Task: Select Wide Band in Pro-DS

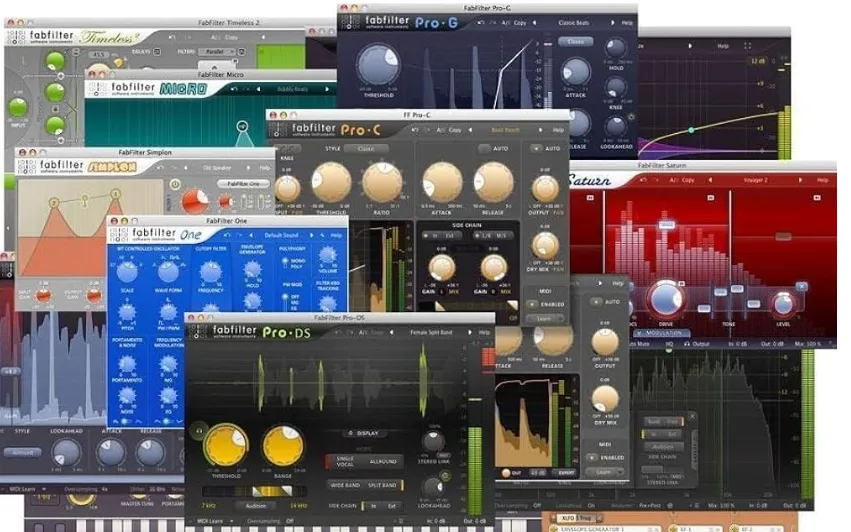Action: 345,485
